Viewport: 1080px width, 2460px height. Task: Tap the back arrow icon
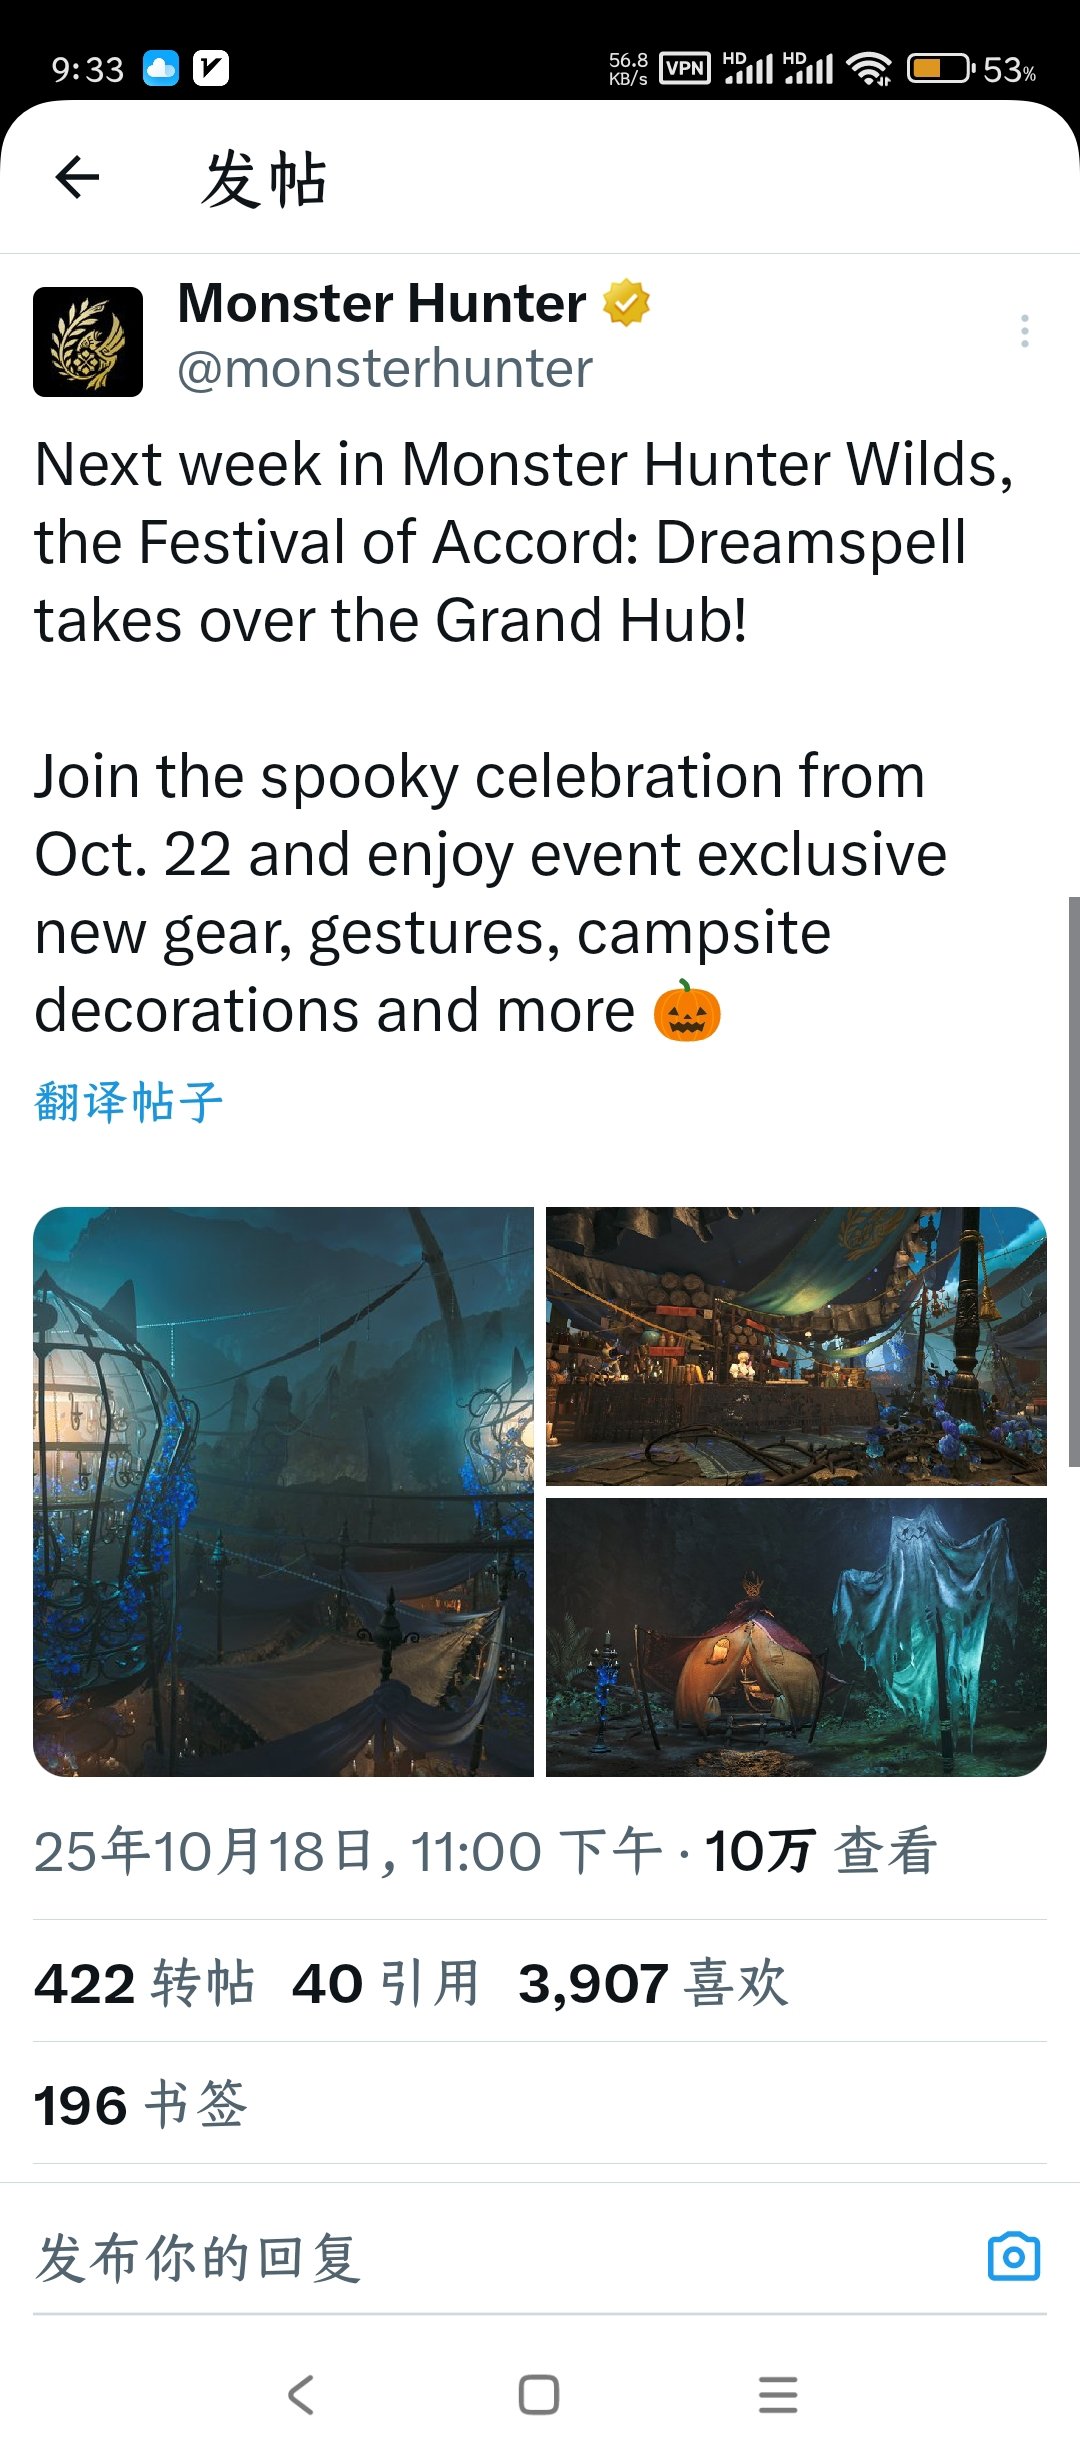coord(77,178)
